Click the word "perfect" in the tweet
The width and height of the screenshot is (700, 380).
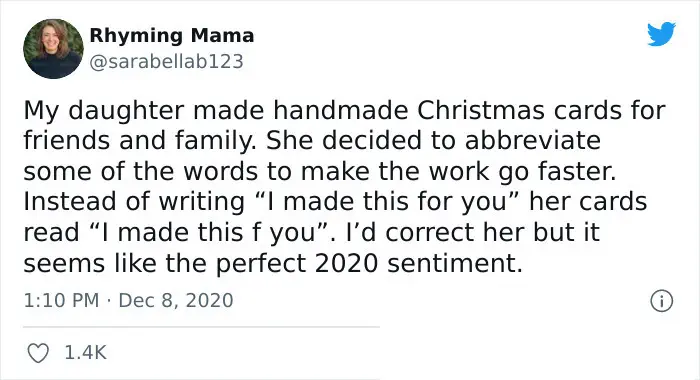click(x=262, y=264)
